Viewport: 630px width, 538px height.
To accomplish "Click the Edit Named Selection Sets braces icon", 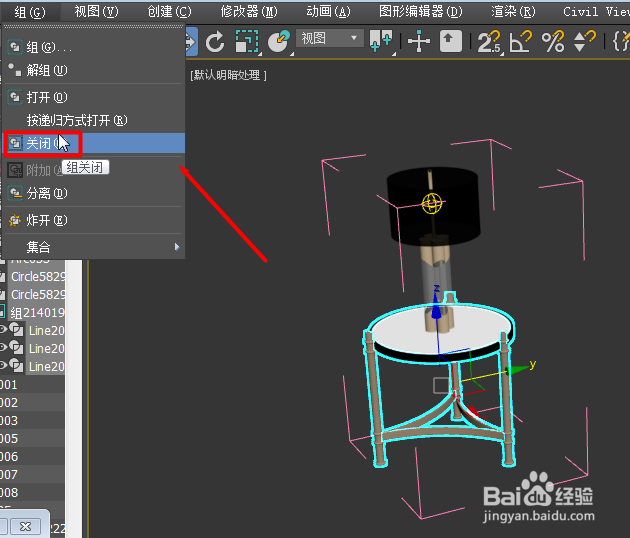I will pos(621,41).
